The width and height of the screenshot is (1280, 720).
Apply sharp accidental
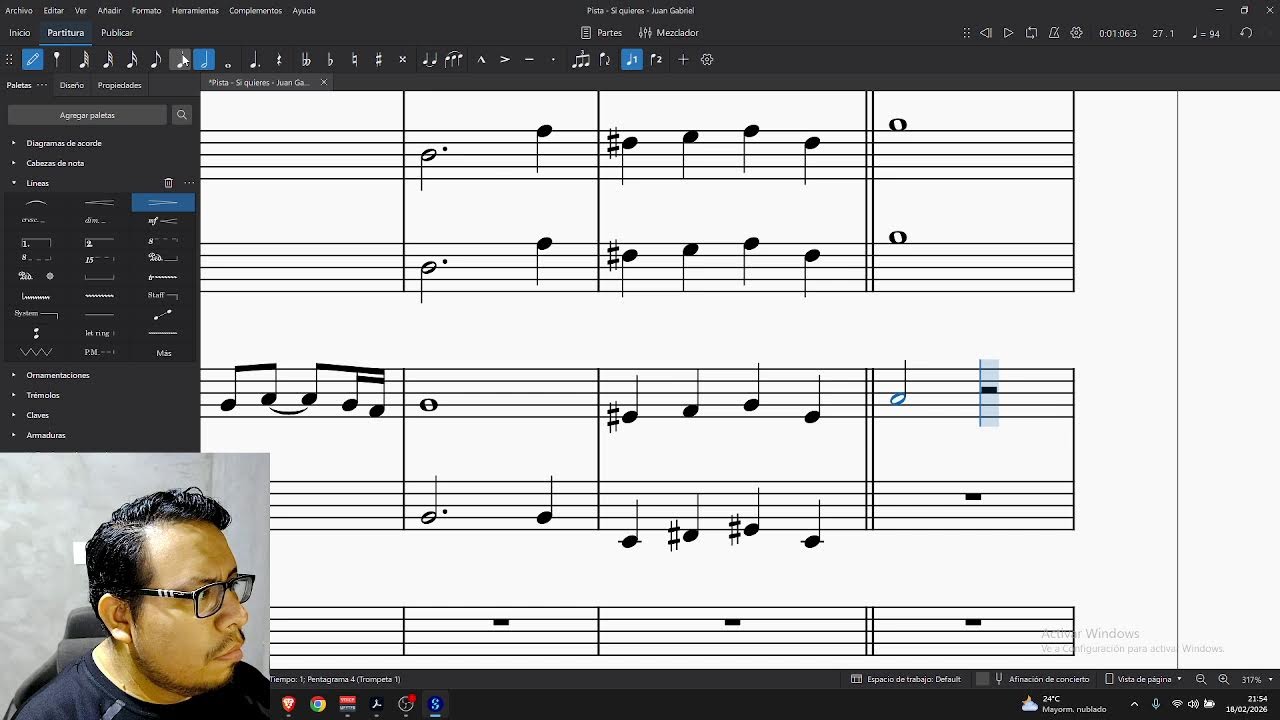click(x=378, y=60)
